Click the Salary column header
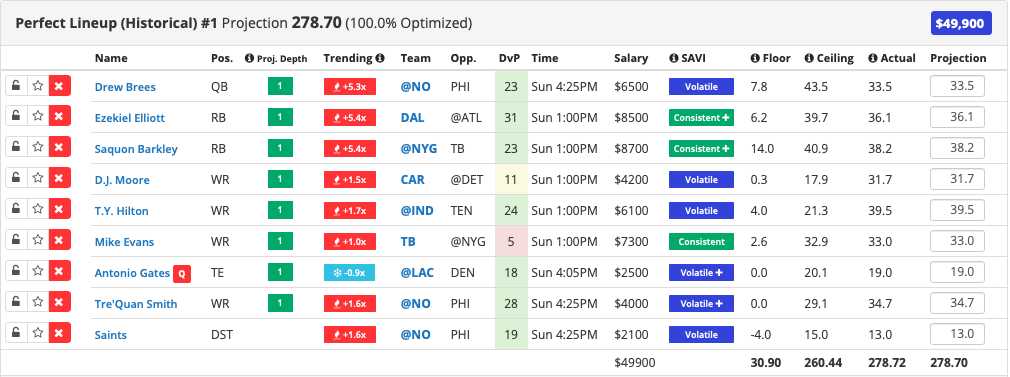 [631, 58]
